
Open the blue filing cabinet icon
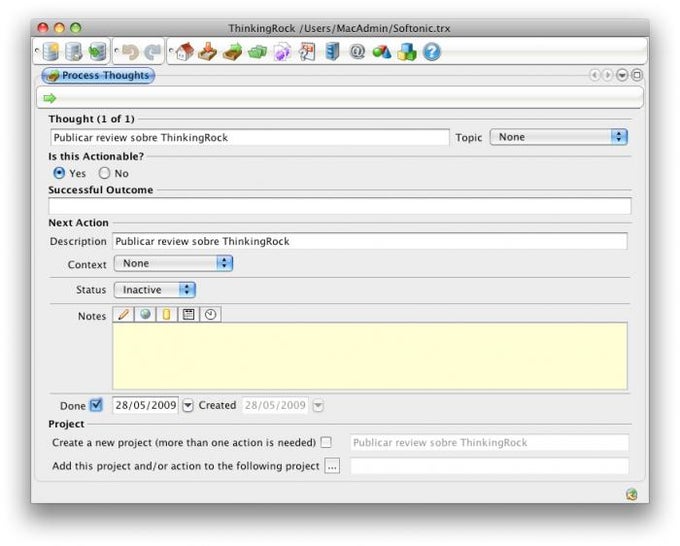pos(332,52)
